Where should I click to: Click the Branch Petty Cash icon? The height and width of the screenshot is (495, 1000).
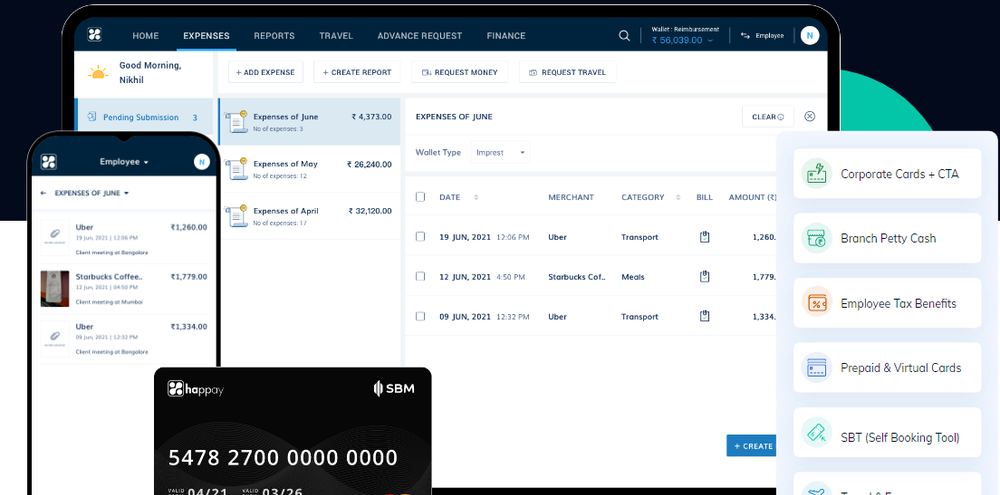[x=816, y=238]
